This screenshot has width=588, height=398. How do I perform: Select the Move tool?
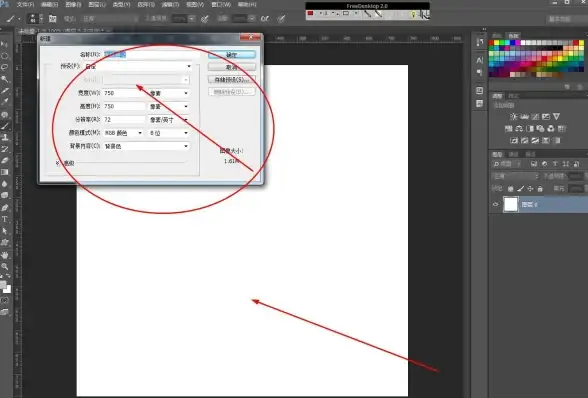click(x=4, y=44)
